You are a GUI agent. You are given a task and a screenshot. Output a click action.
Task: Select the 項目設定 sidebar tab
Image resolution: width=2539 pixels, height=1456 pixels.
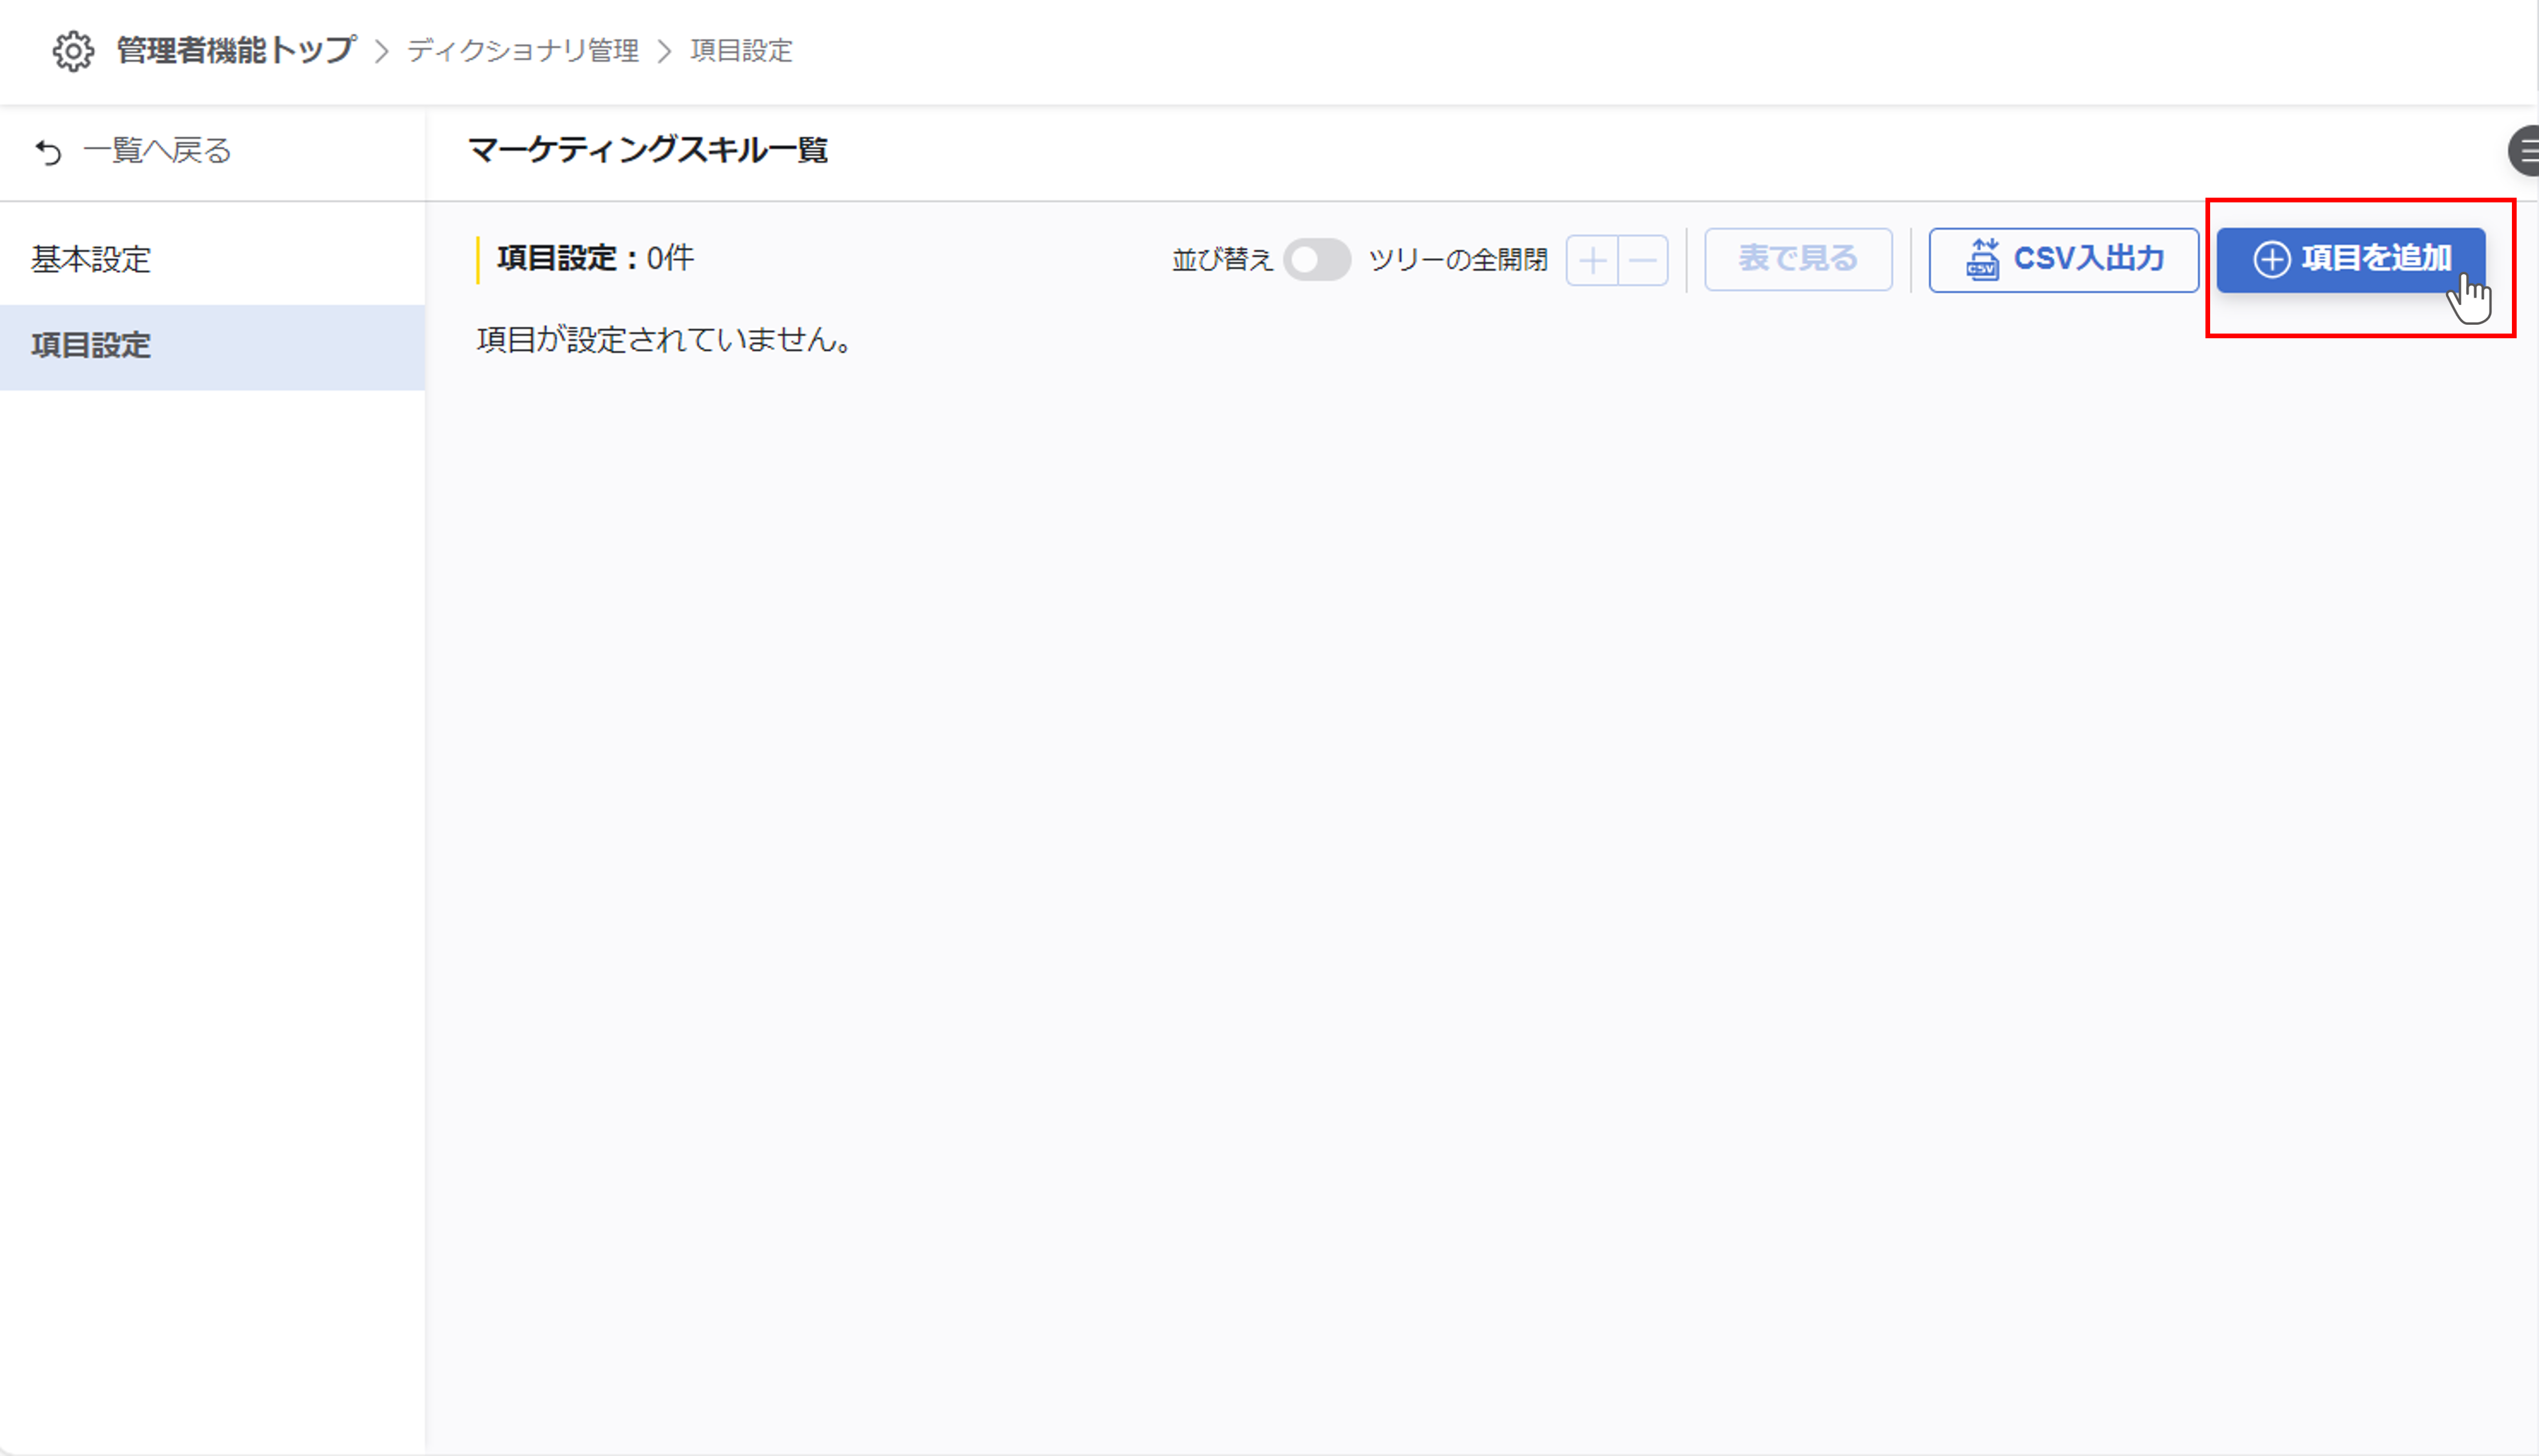[x=91, y=346]
